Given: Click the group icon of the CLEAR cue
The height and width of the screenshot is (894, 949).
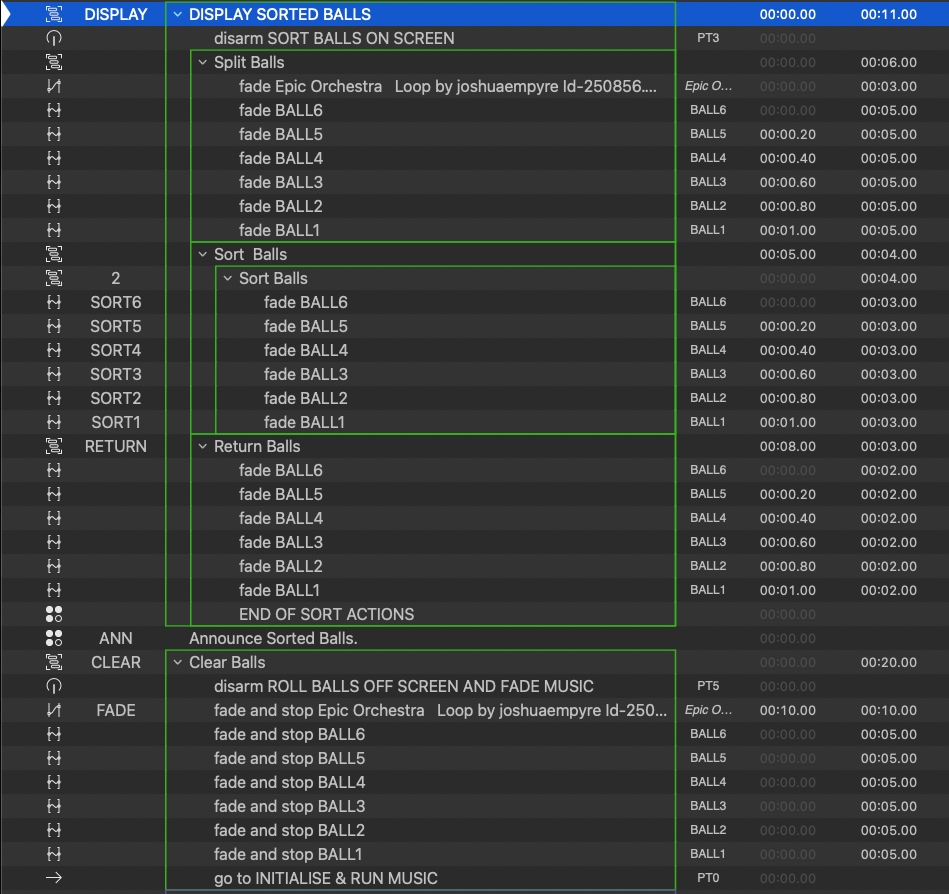Looking at the screenshot, I should pos(54,663).
